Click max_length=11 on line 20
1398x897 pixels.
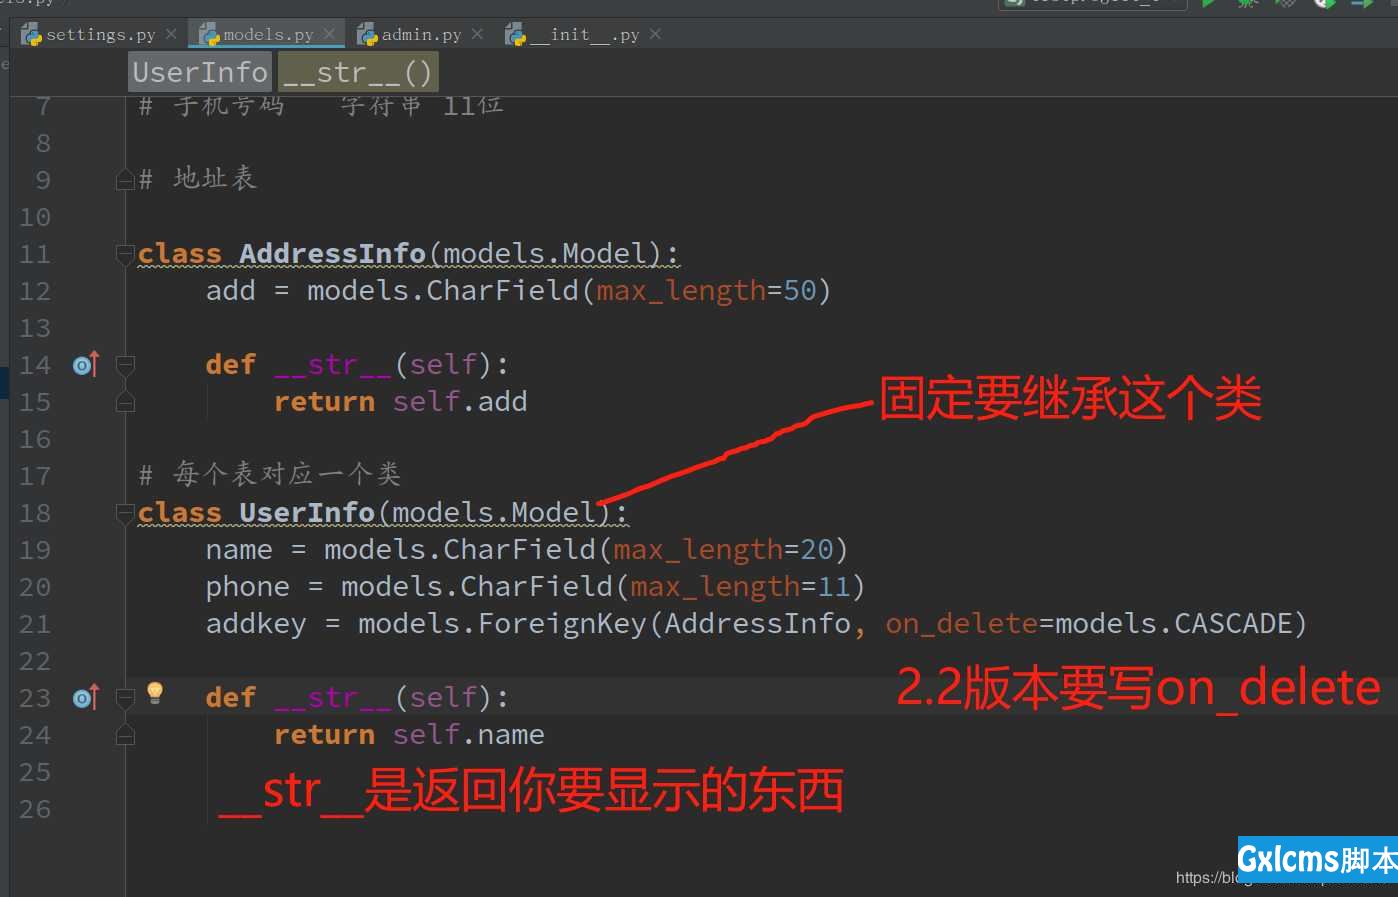(740, 587)
